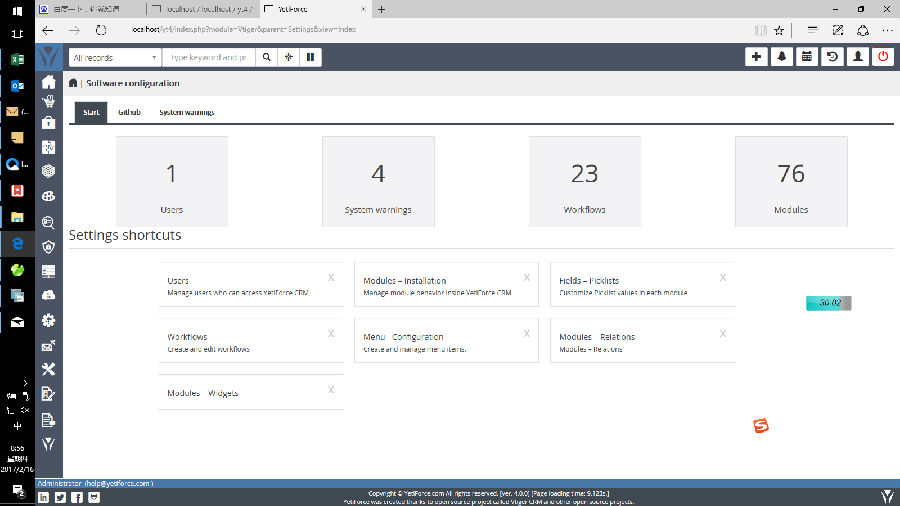Click the plus quick create icon
This screenshot has width=900, height=506.
(756, 57)
